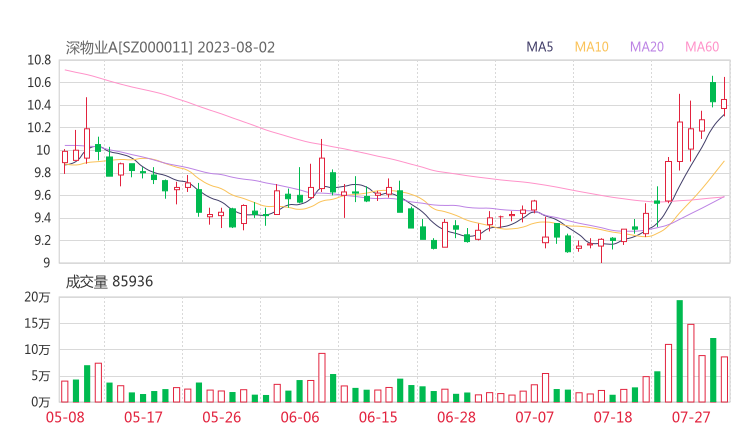Click the 07-27 date axis label
Viewport: 740px width, 440px height.
[691, 417]
